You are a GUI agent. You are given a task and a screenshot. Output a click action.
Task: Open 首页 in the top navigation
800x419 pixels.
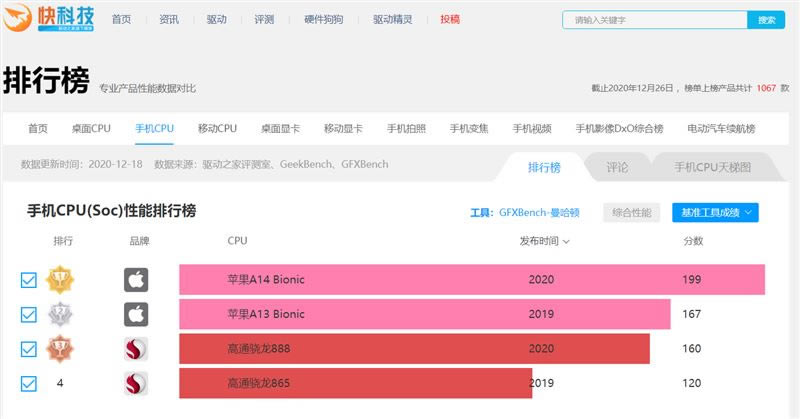pos(121,19)
